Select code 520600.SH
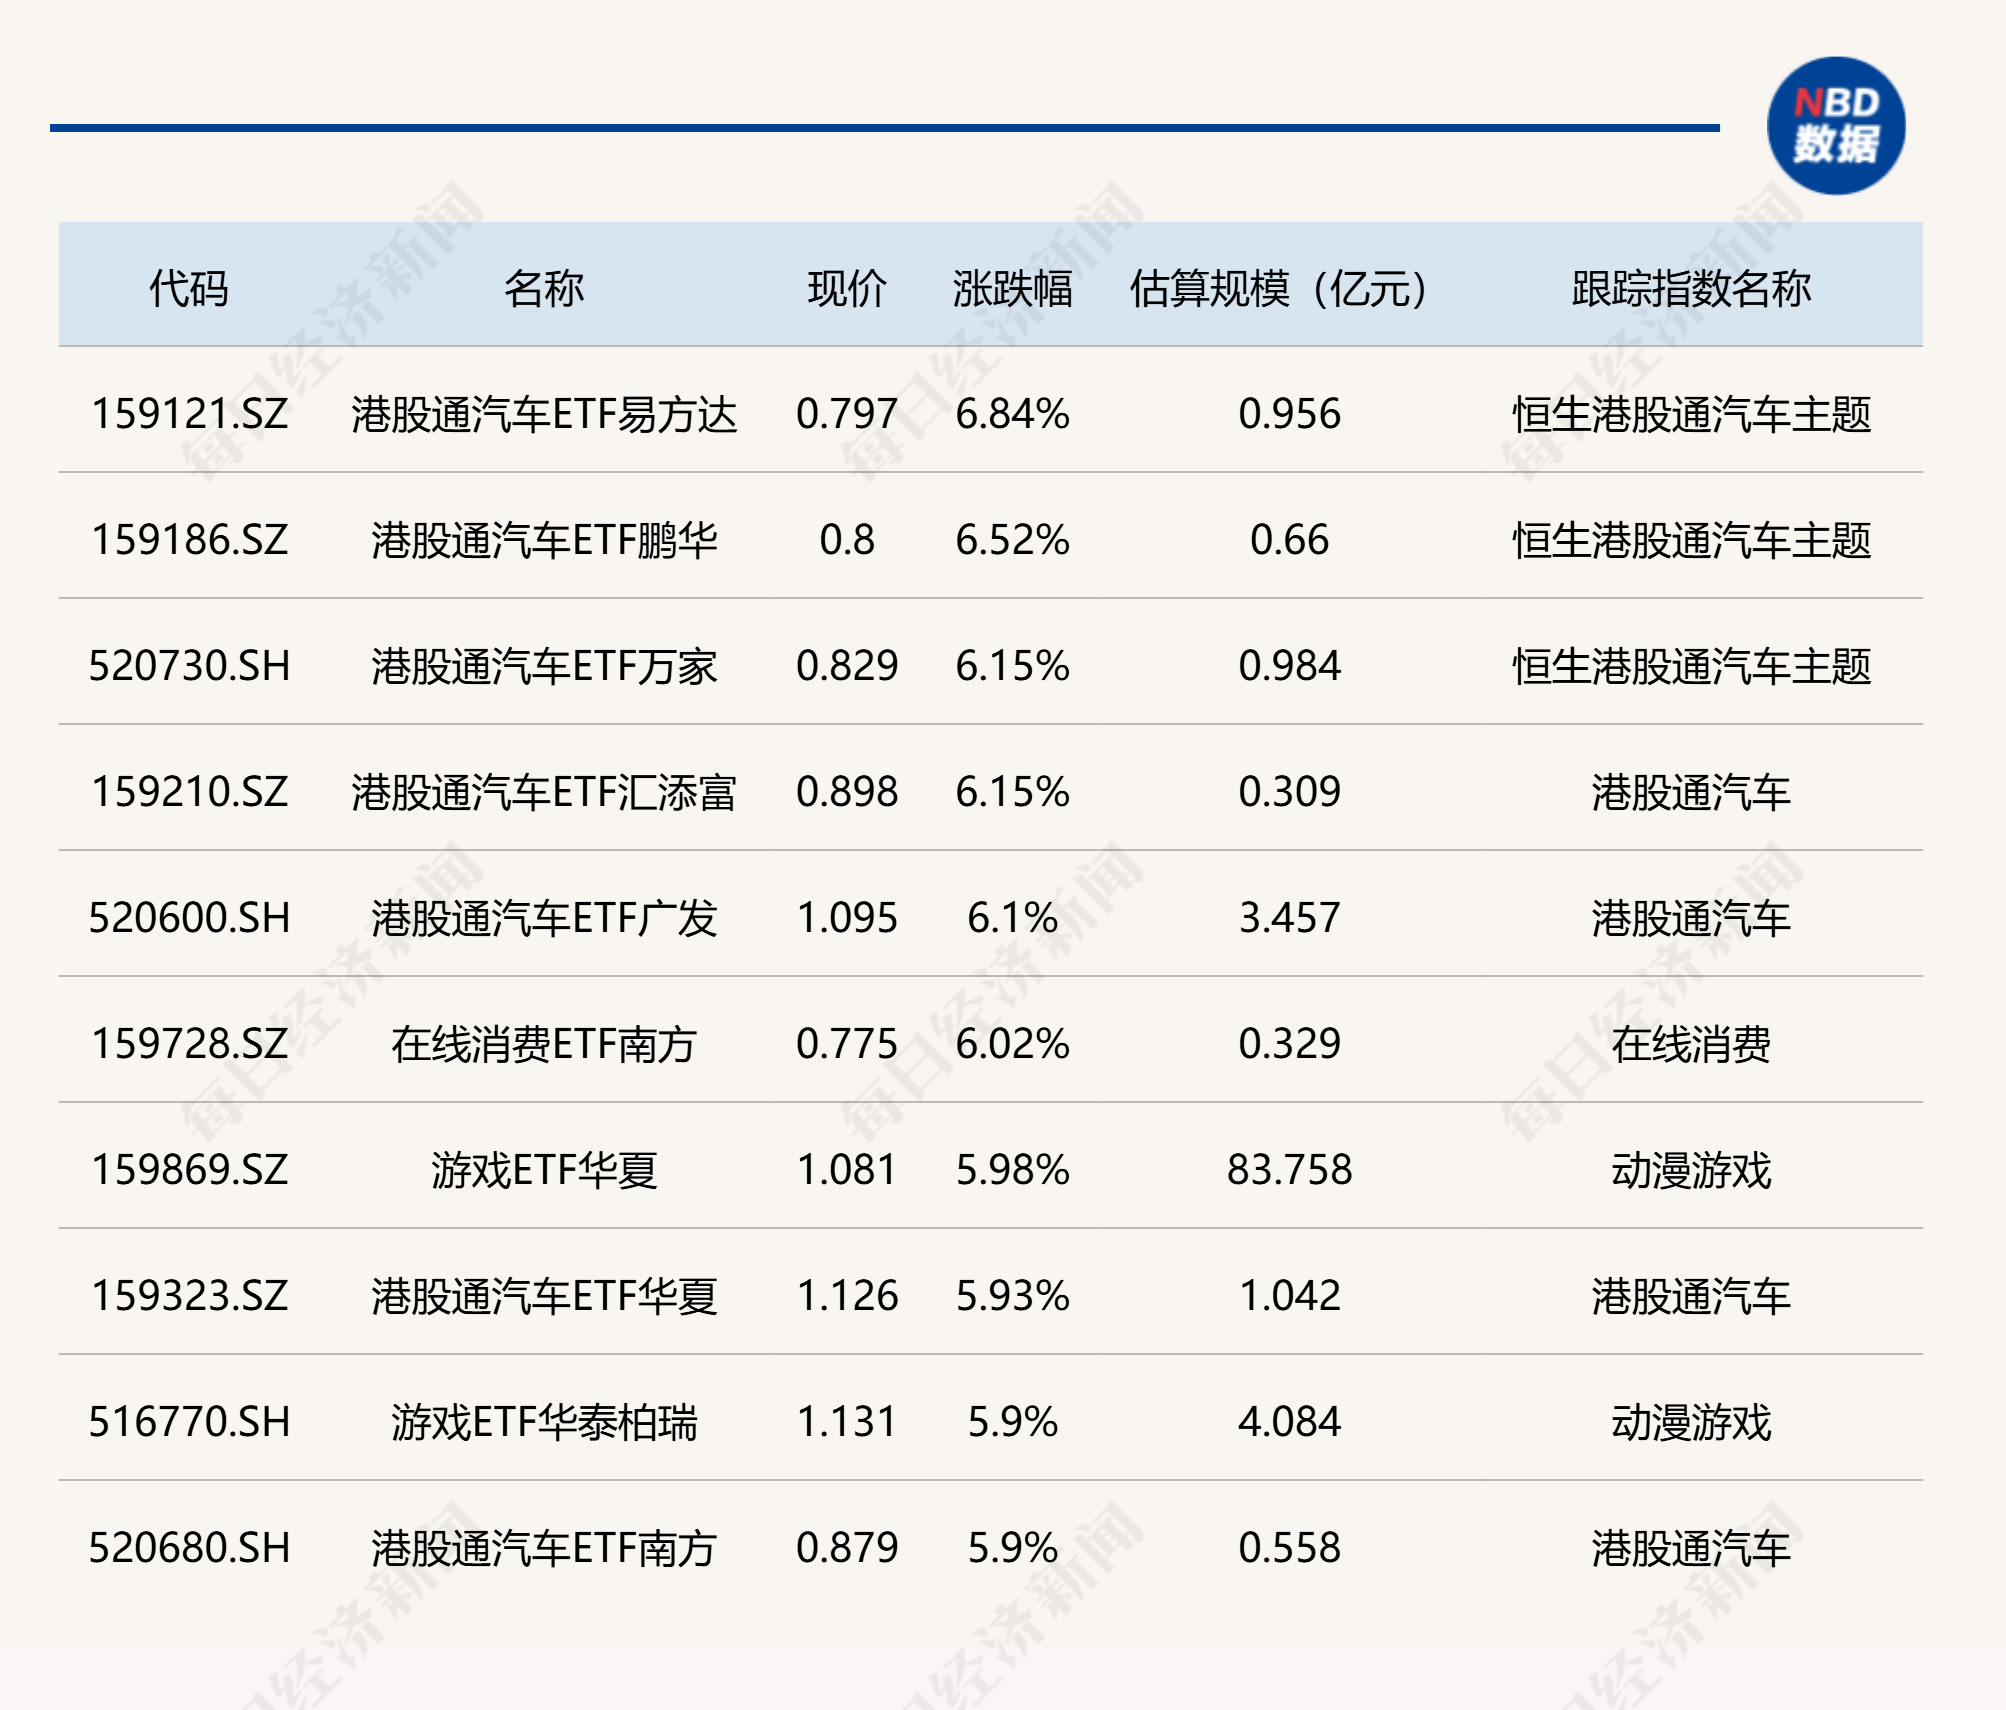Viewport: 2006px width, 1710px height. [x=189, y=918]
